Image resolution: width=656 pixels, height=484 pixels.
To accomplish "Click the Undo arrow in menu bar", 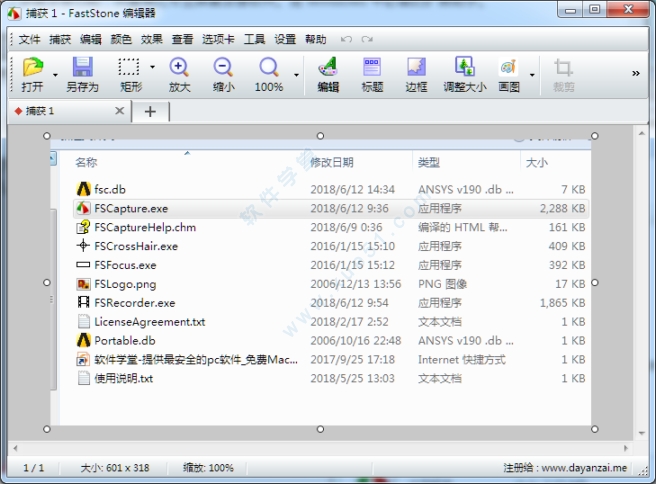I will click(x=346, y=40).
